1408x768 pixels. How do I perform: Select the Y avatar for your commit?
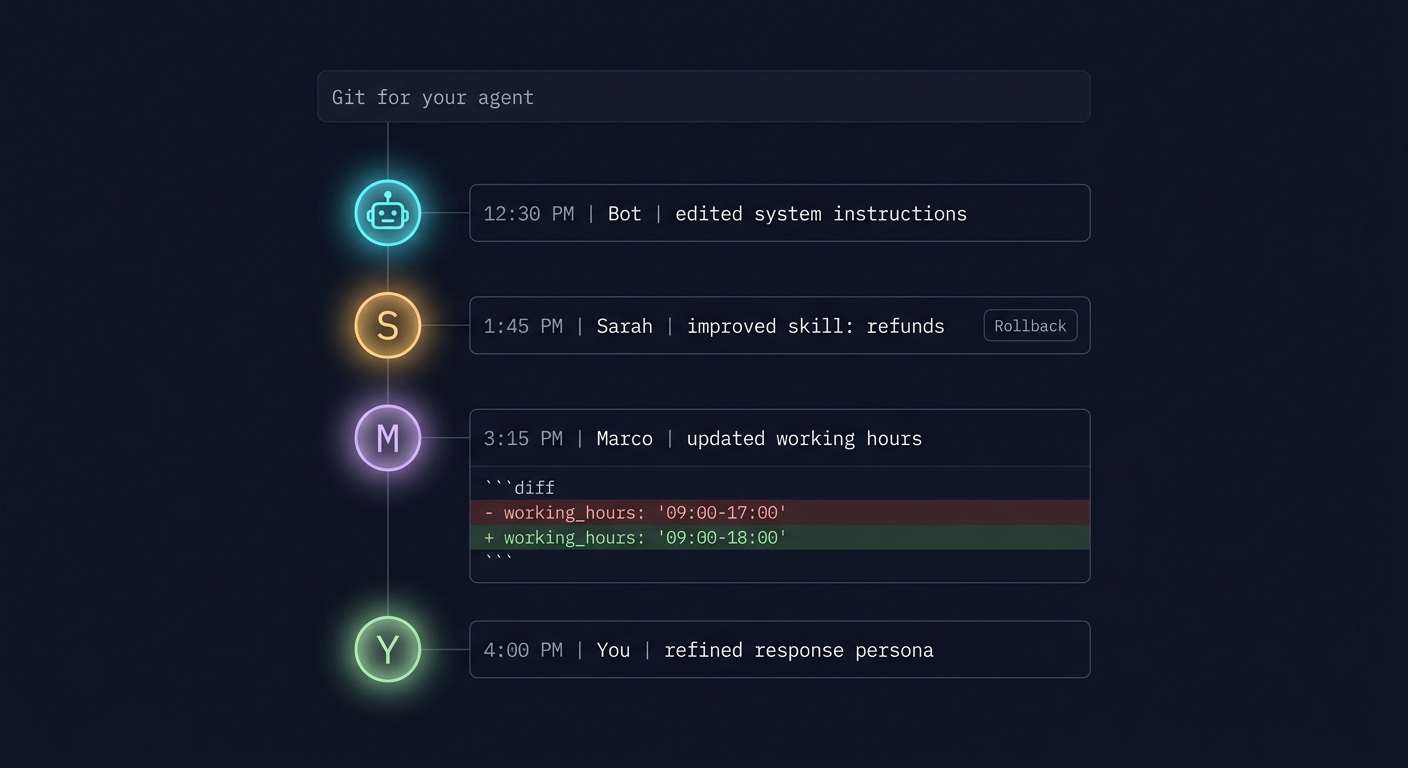click(x=388, y=649)
